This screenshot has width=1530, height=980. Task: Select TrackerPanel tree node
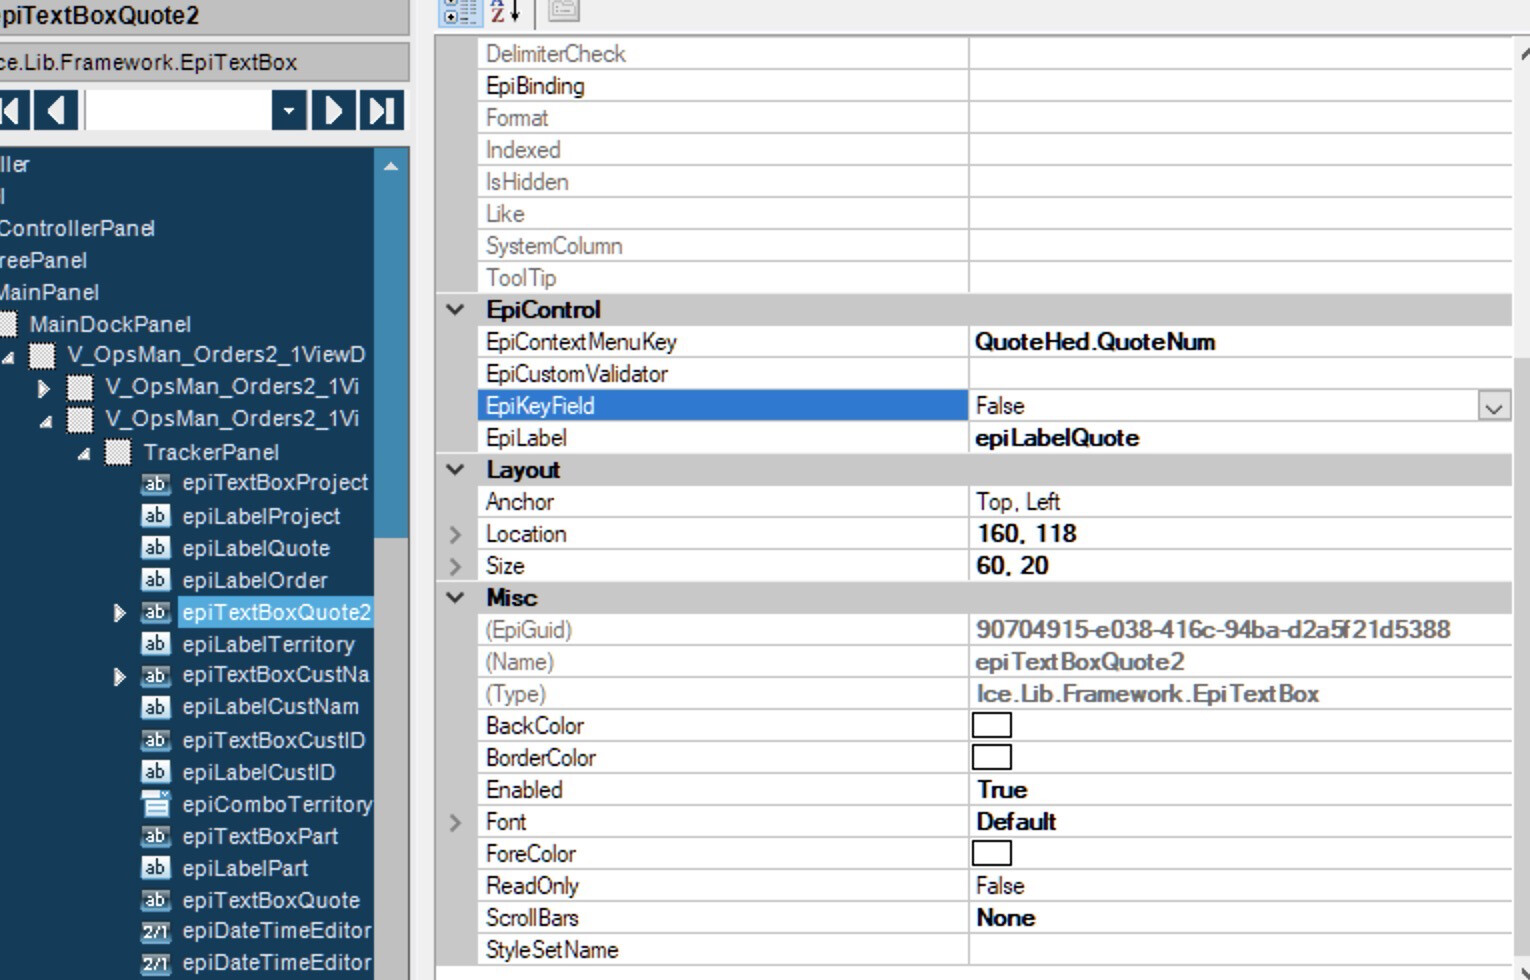pos(210,452)
